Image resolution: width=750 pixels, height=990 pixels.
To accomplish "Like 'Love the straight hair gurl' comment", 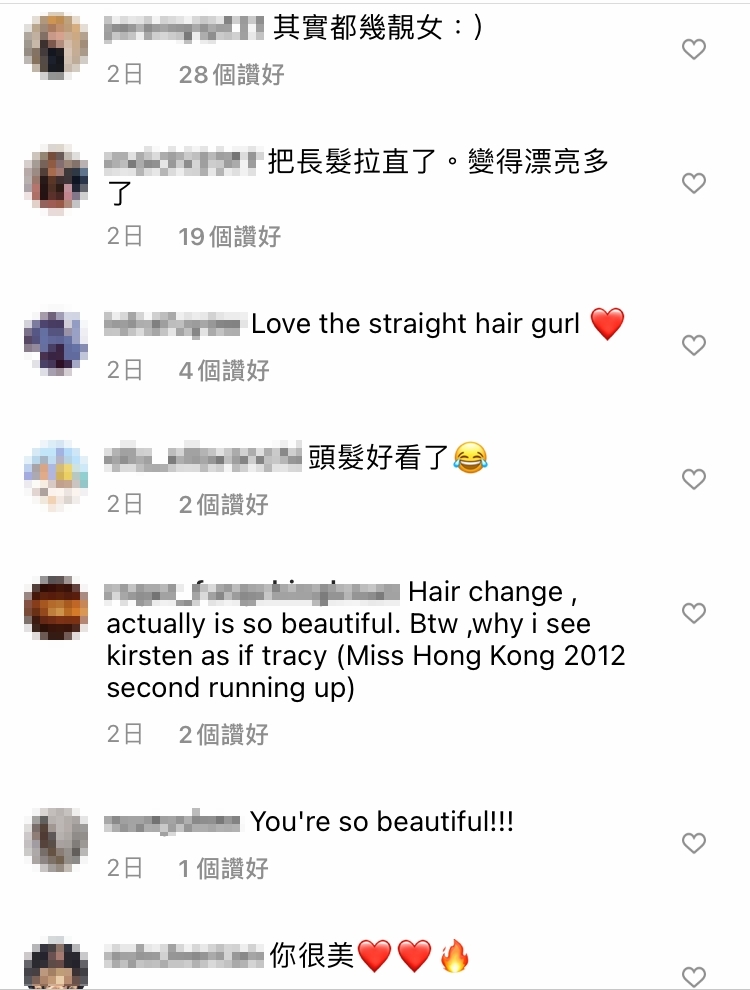I will tap(693, 345).
